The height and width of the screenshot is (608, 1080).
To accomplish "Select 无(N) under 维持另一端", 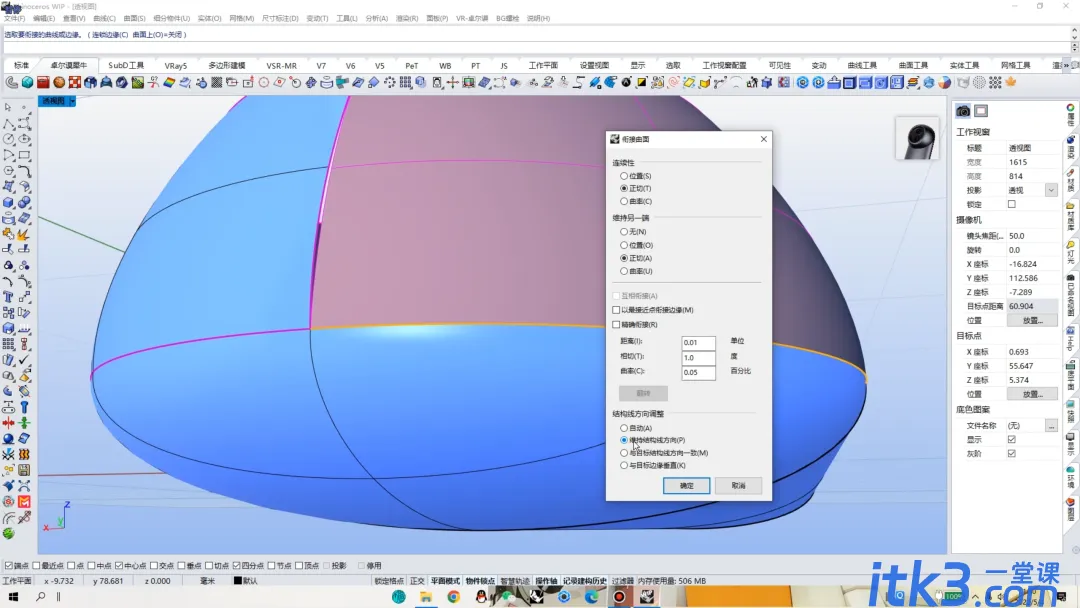I will [x=633, y=232].
